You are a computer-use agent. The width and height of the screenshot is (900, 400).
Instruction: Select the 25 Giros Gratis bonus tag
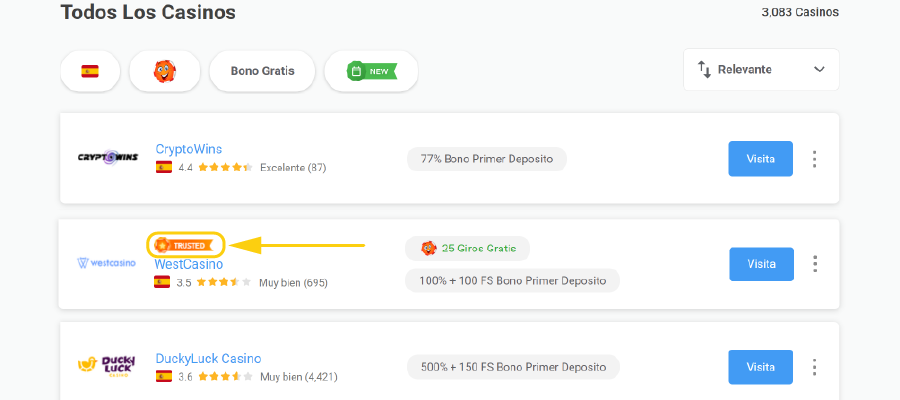(x=467, y=248)
